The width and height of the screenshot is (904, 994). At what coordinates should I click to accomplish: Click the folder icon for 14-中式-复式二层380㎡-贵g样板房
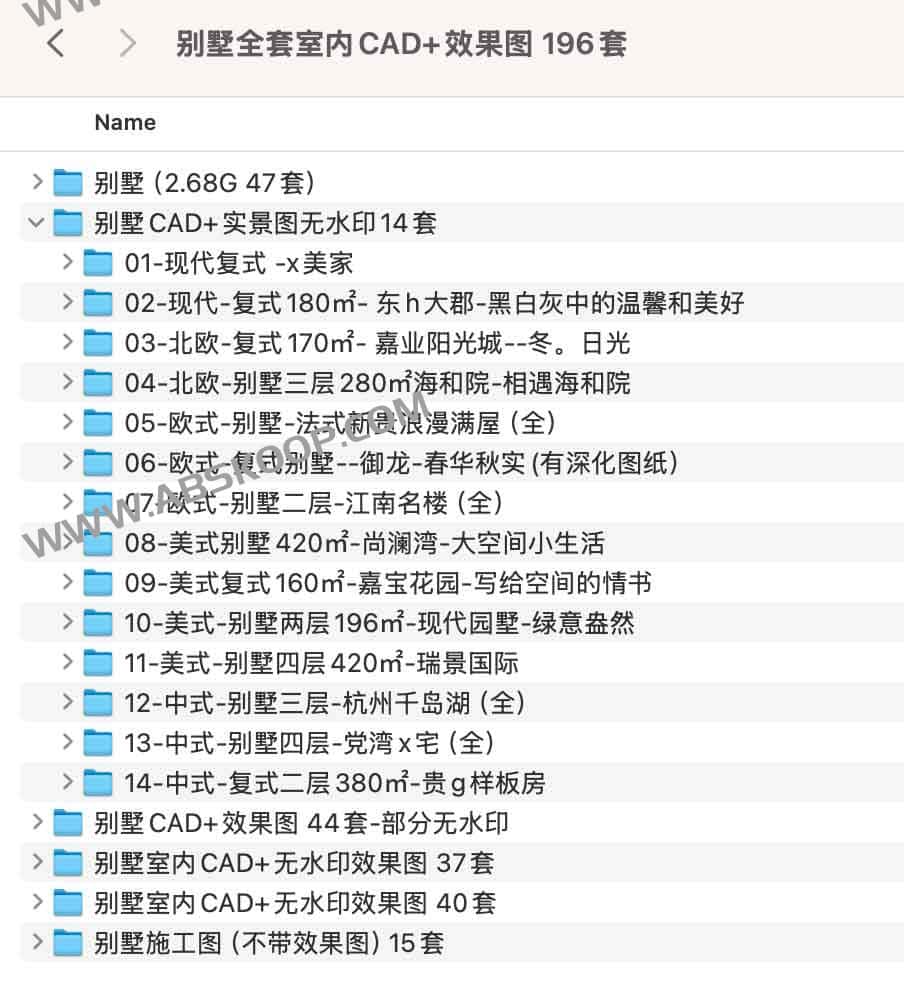(97, 783)
